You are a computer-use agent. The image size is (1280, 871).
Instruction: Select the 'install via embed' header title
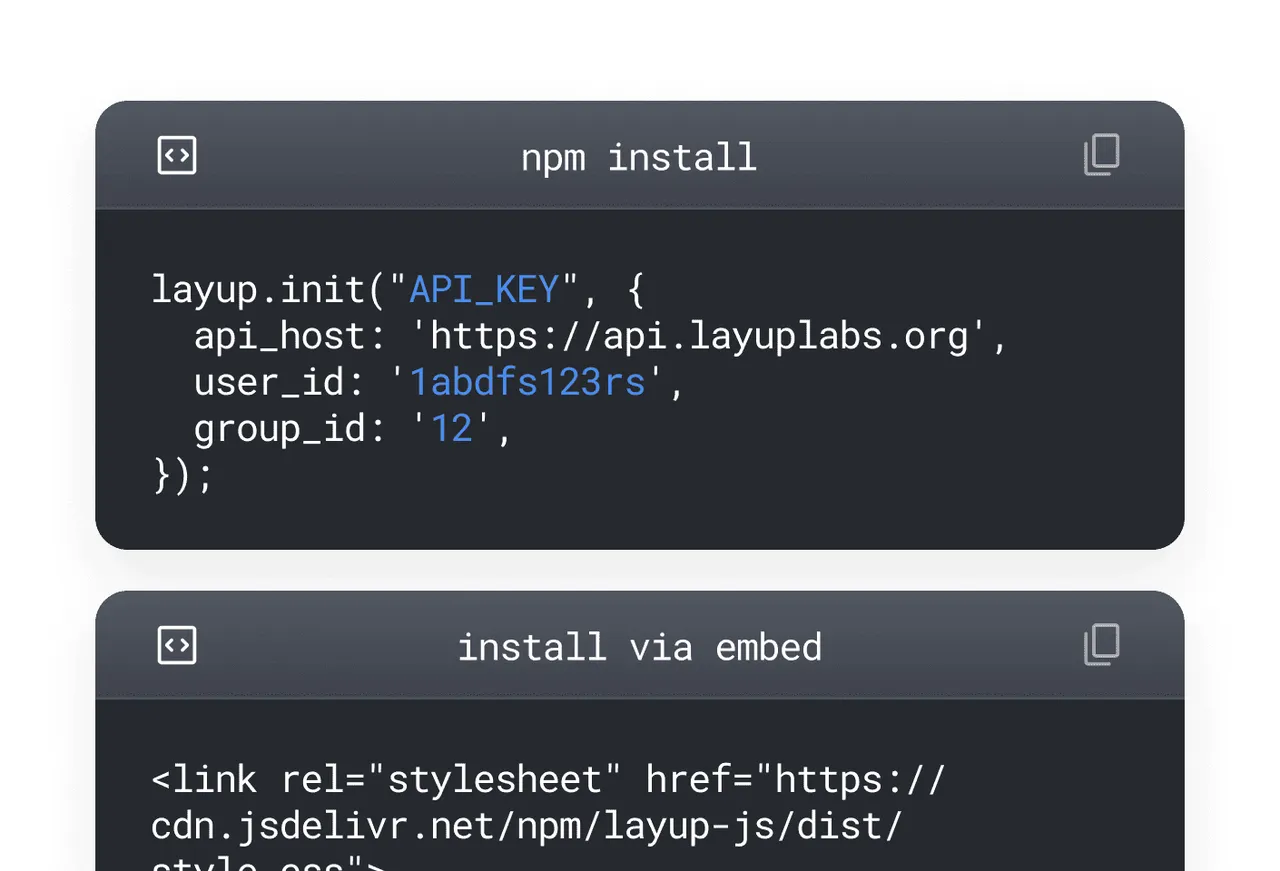[x=639, y=647]
